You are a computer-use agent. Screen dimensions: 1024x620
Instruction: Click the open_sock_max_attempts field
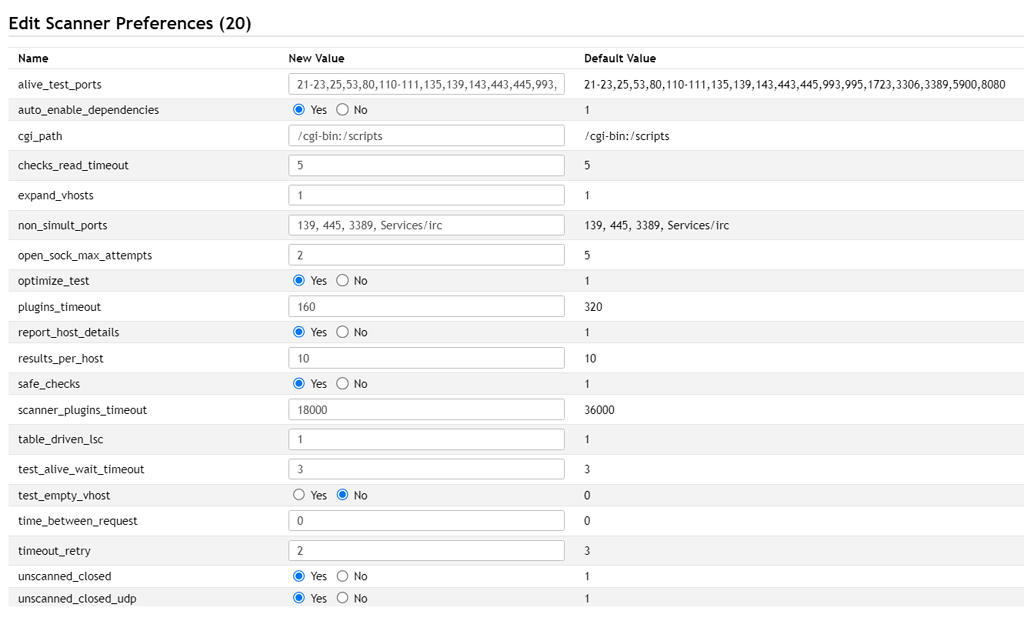pos(425,255)
